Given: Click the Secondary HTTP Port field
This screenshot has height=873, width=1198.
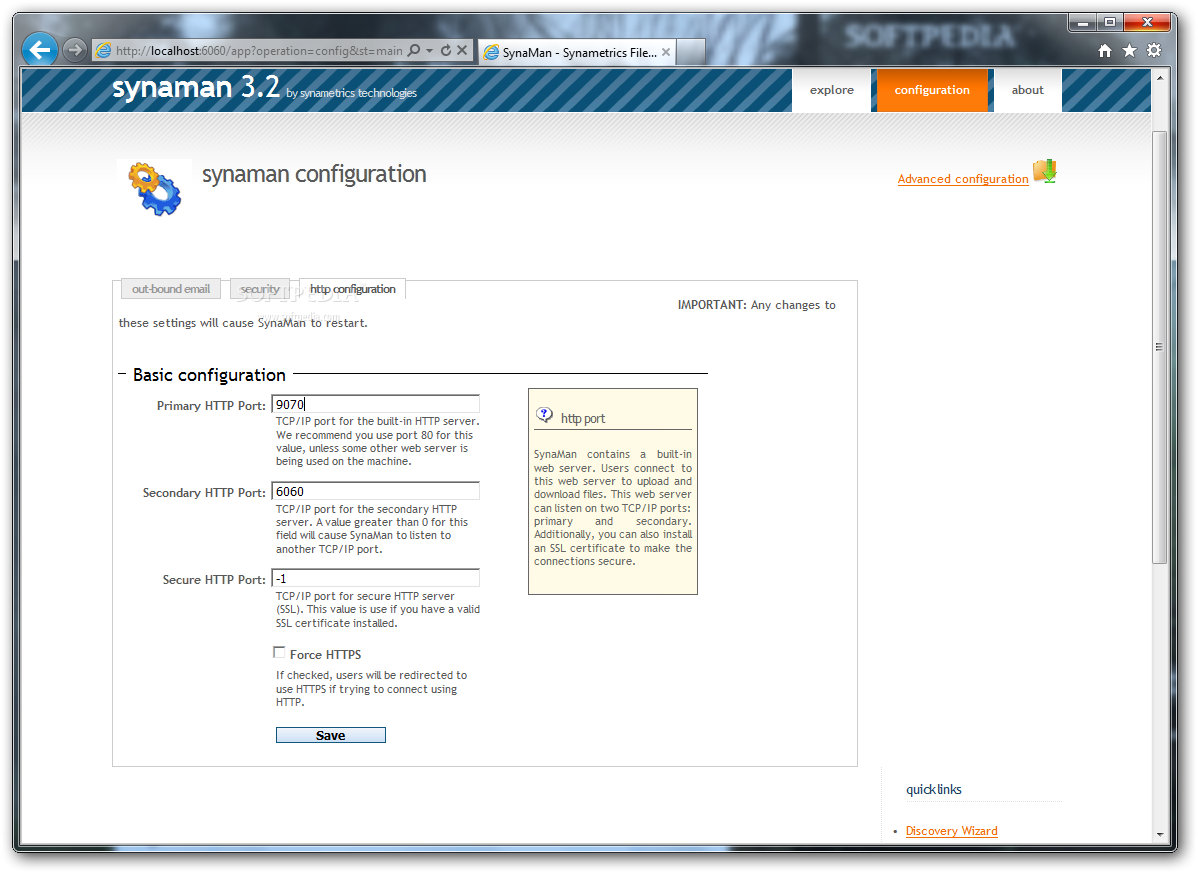Looking at the screenshot, I should [376, 491].
